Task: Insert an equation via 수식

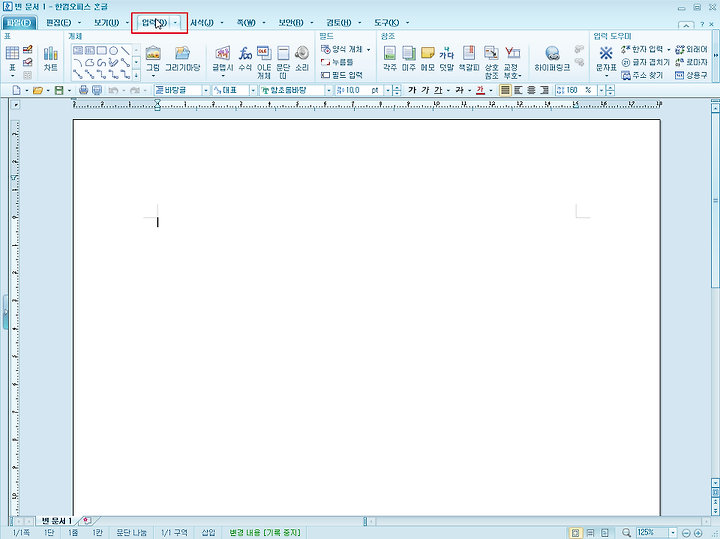Action: (x=245, y=58)
